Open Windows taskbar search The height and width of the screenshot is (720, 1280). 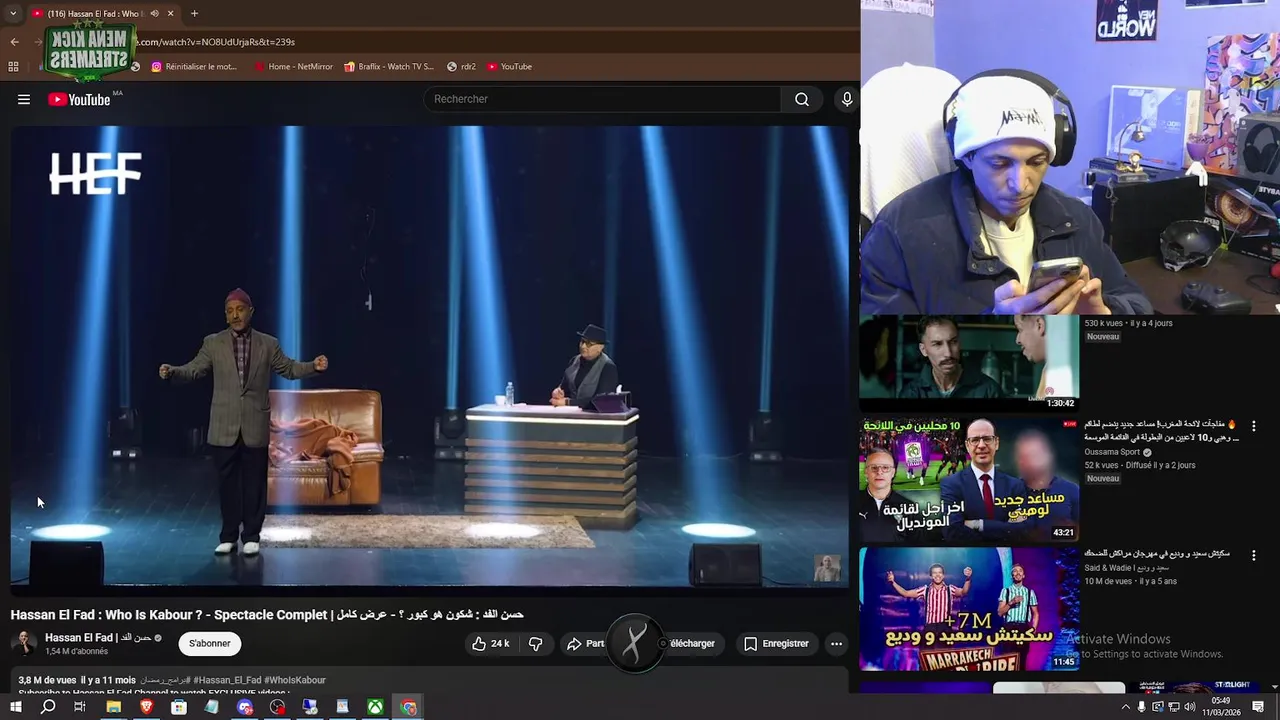[48, 707]
